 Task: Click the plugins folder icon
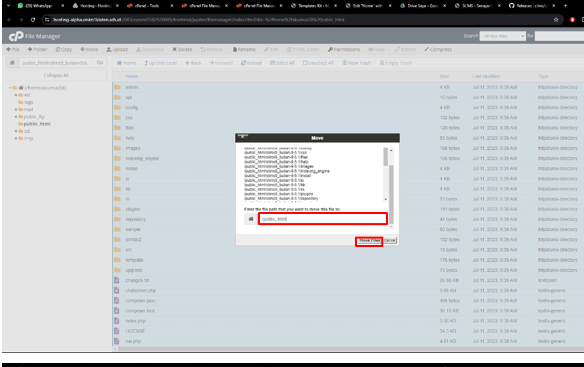coord(117,209)
